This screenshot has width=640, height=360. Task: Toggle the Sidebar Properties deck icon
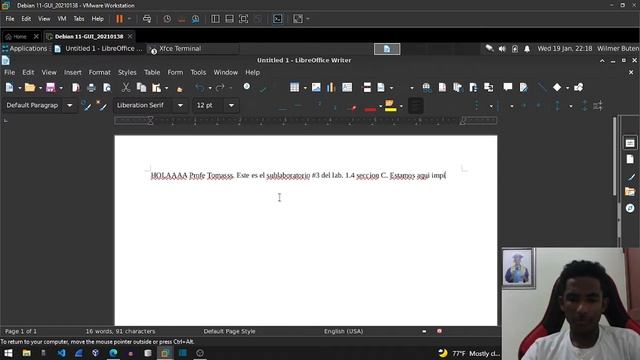630,143
